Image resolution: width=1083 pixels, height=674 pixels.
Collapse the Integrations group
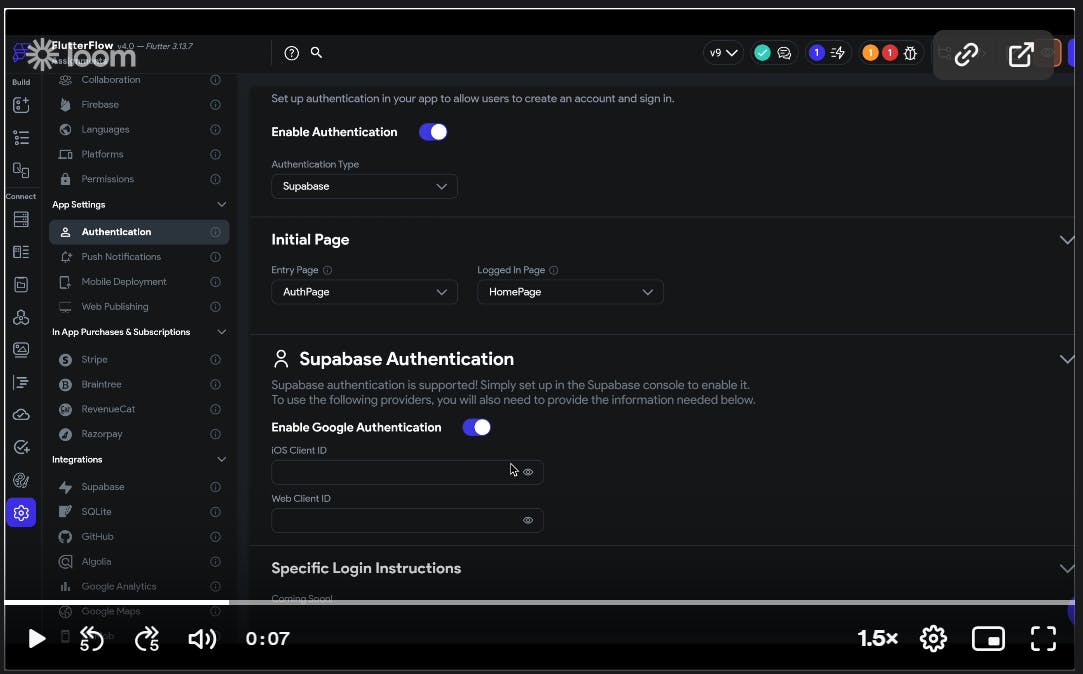point(222,459)
